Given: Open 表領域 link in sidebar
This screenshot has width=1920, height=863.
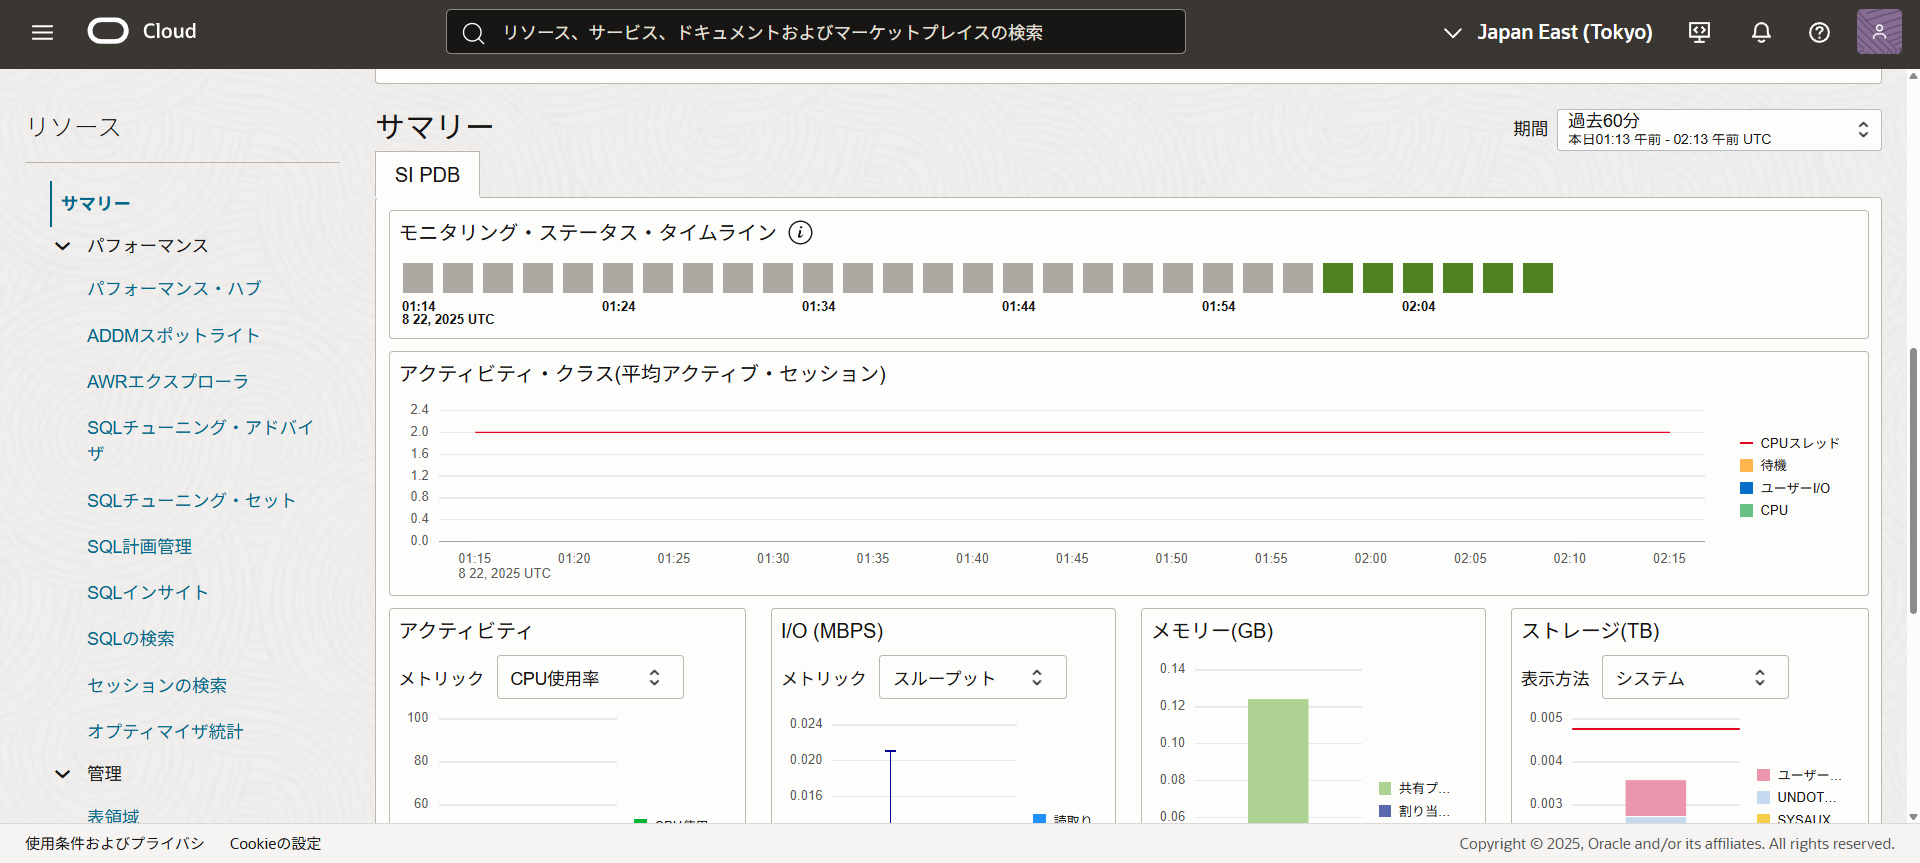Looking at the screenshot, I should point(113,815).
